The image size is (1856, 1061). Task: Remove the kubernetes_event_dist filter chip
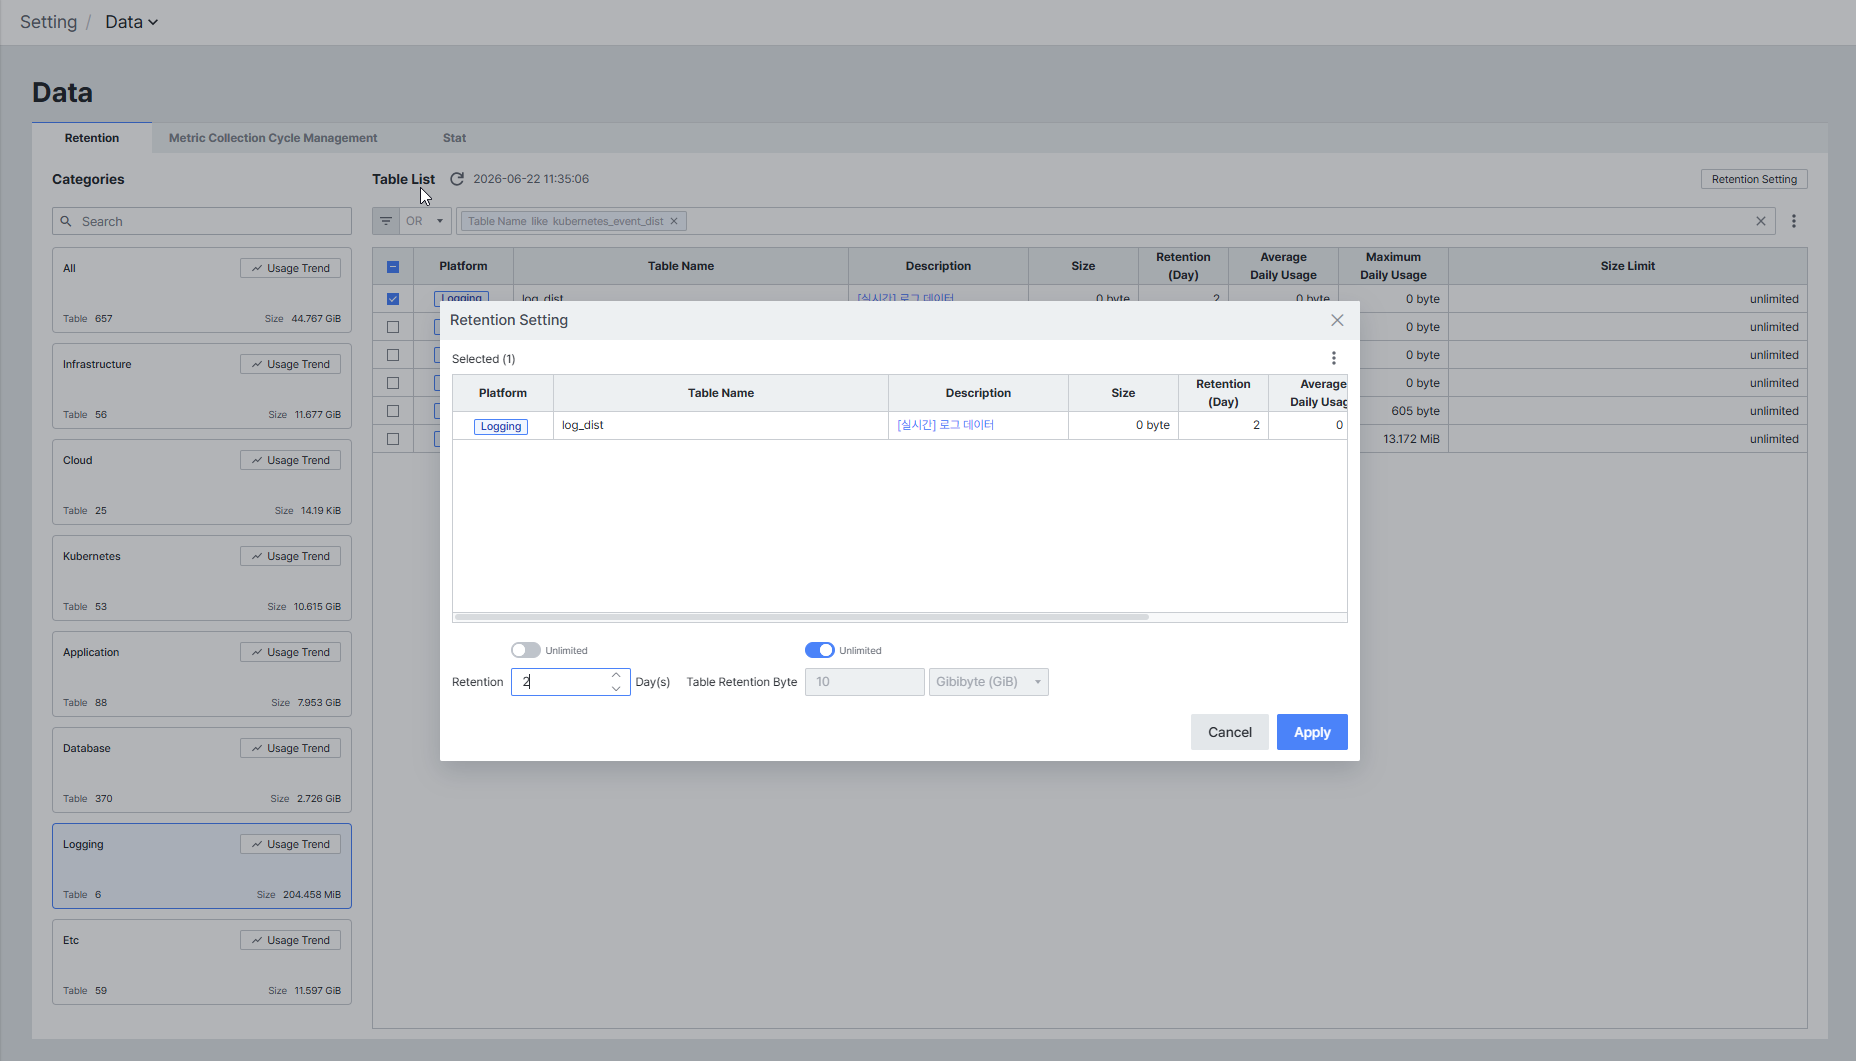(674, 221)
